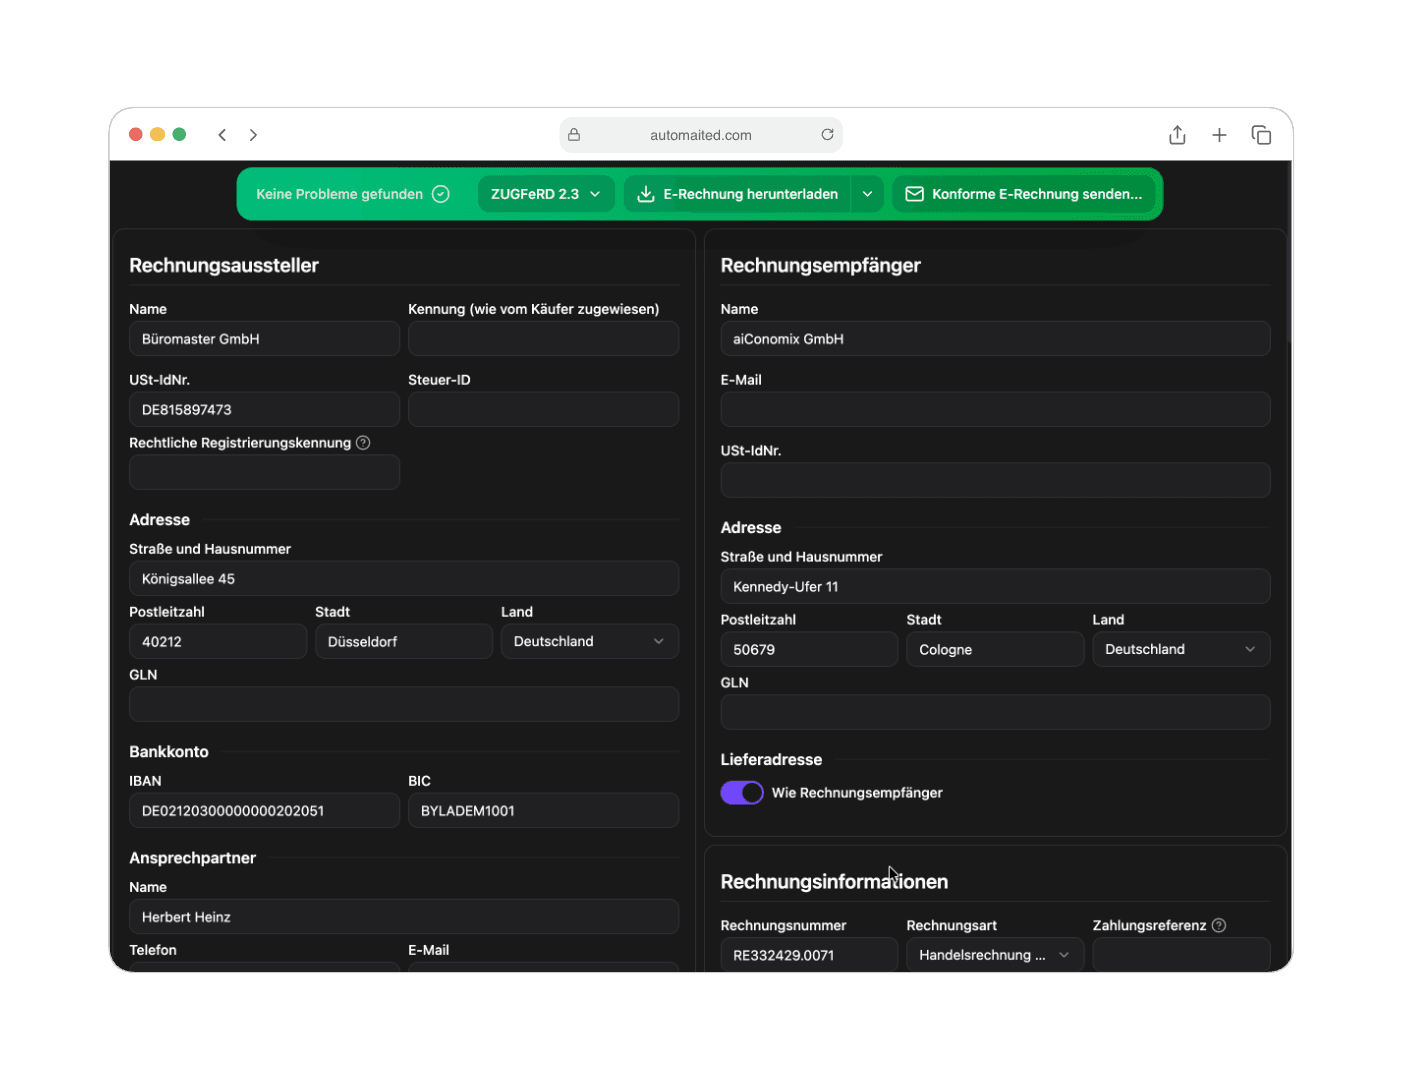Click the help icon beside Zahlungsreferenz
The image size is (1401, 1080).
pos(1218,925)
